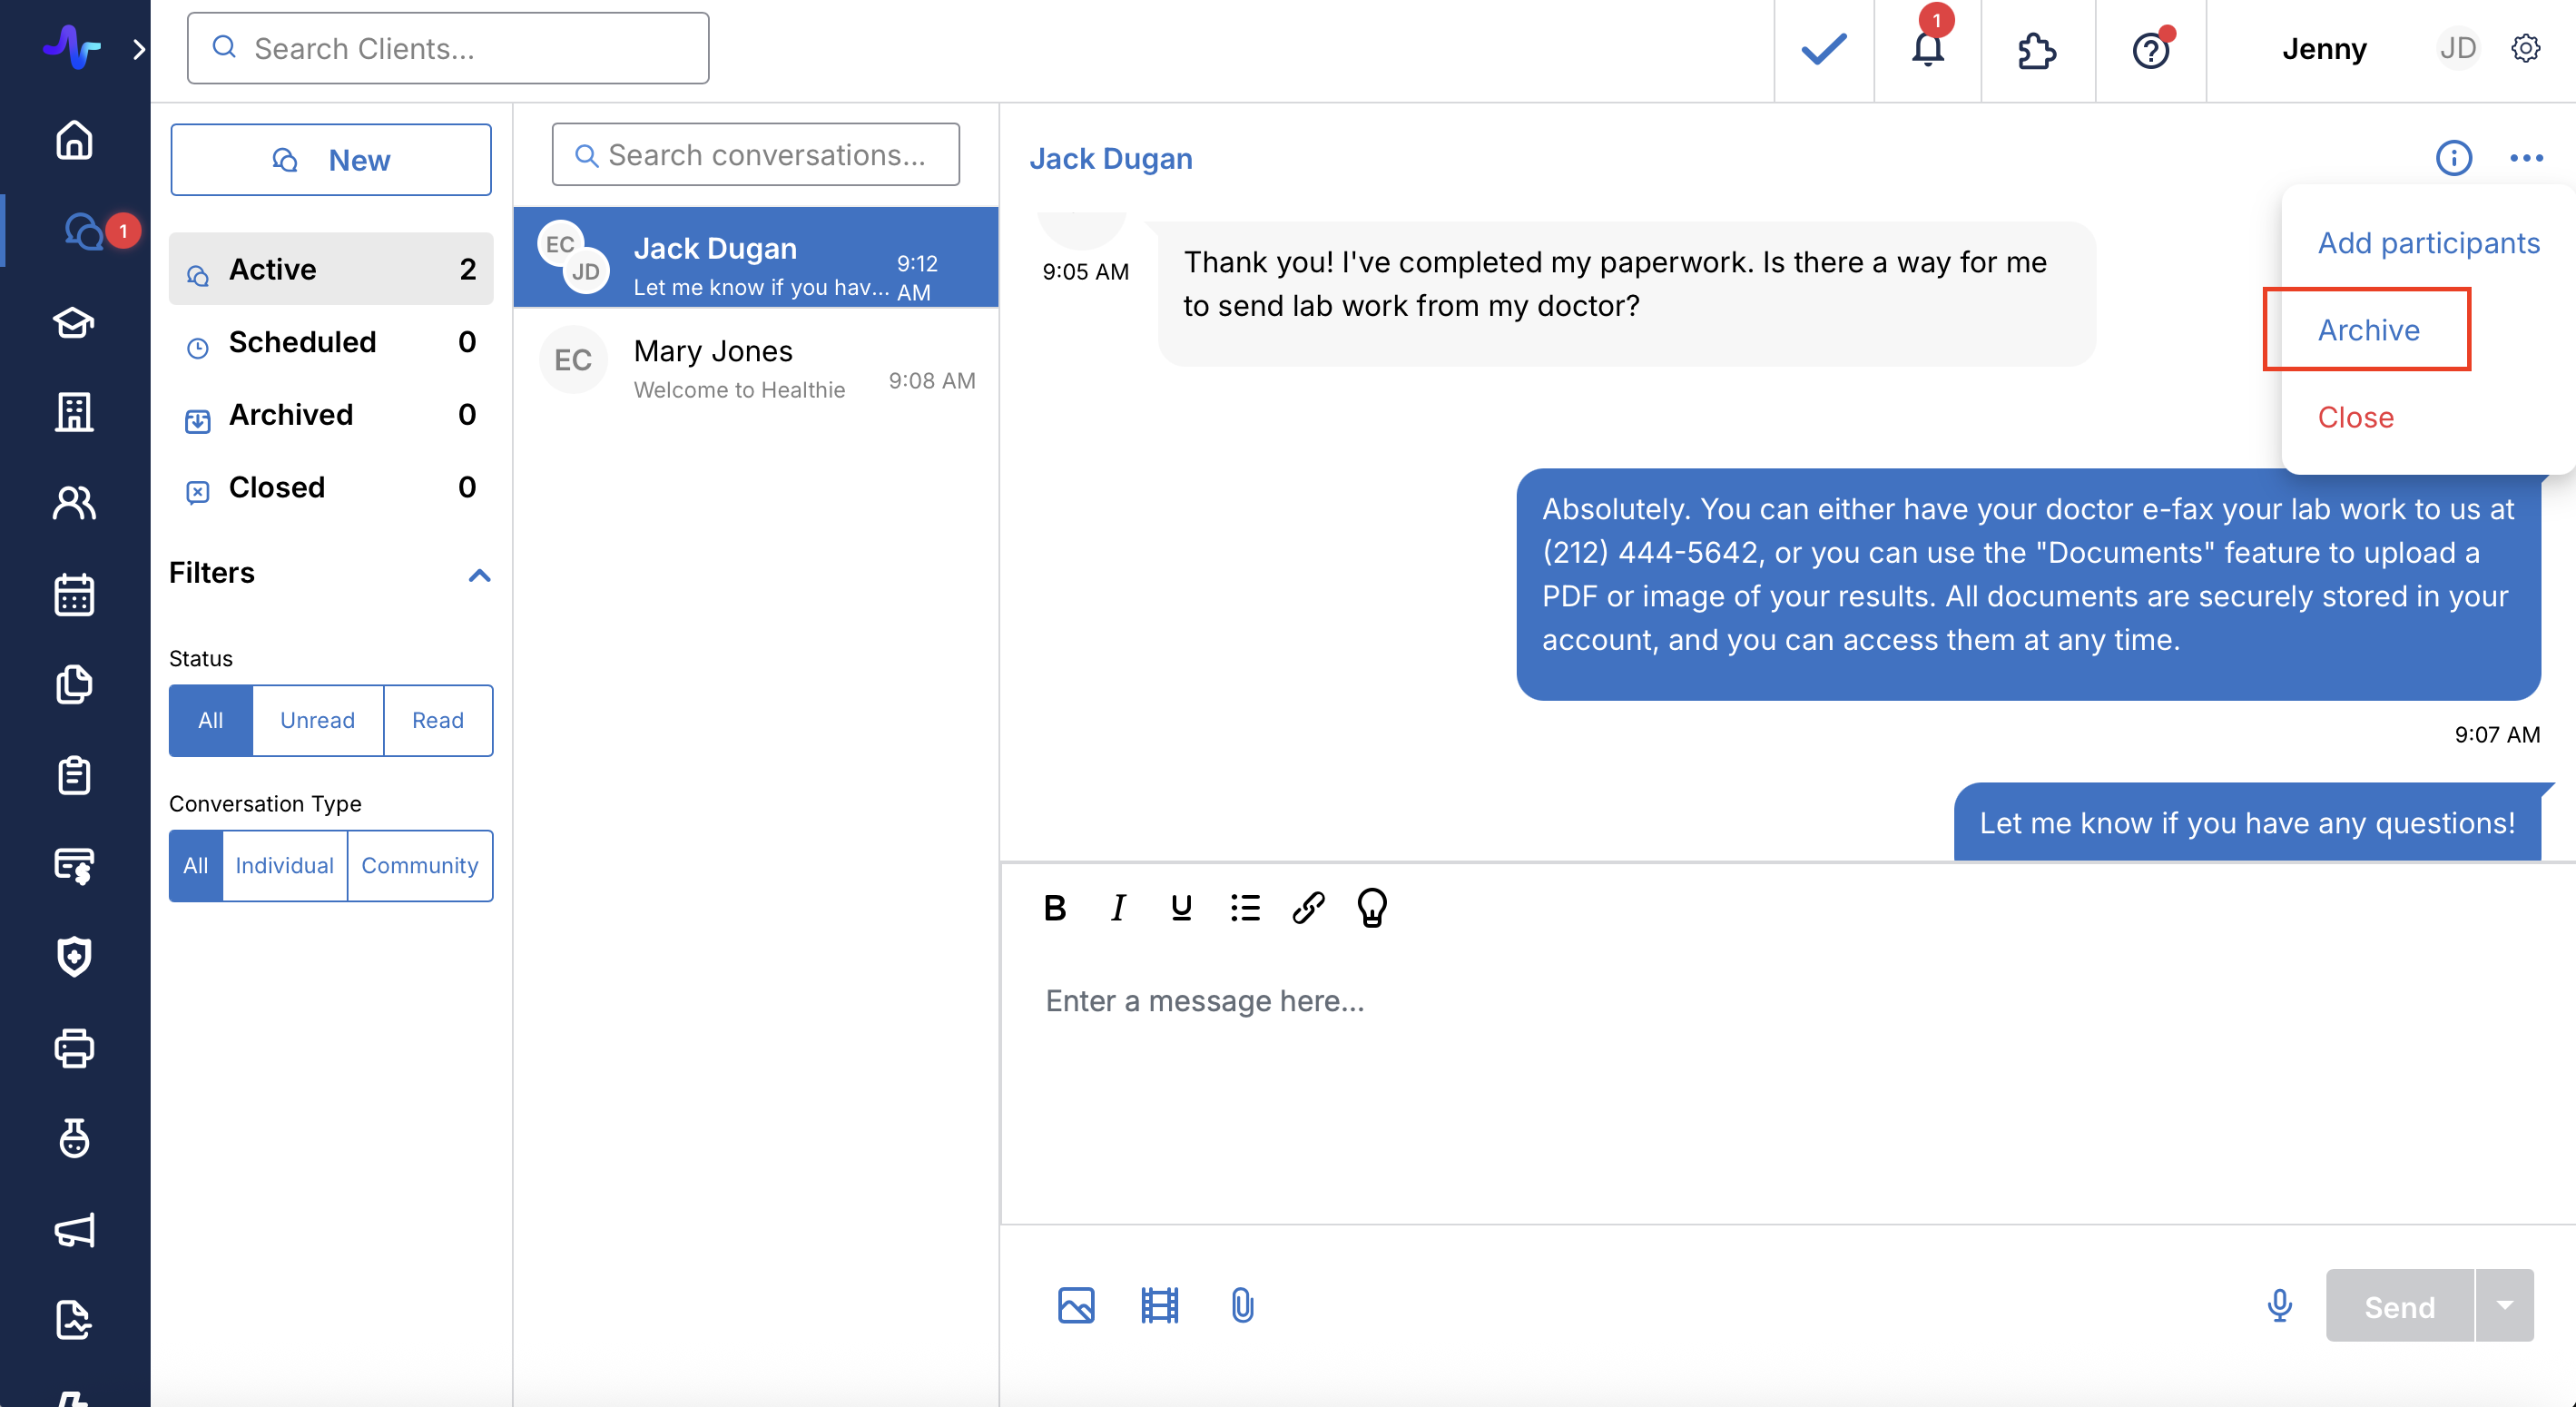Open the Send button dropdown arrow

pyautogui.click(x=2505, y=1305)
